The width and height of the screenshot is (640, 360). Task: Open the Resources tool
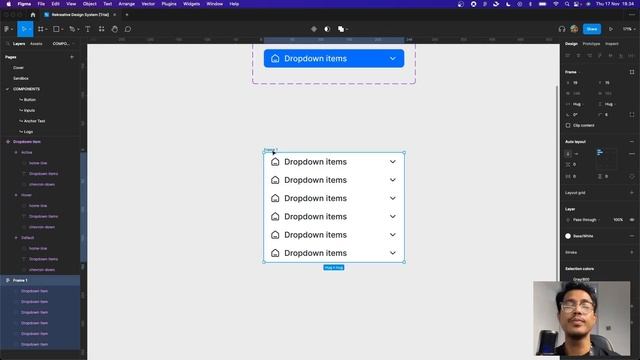[101, 29]
